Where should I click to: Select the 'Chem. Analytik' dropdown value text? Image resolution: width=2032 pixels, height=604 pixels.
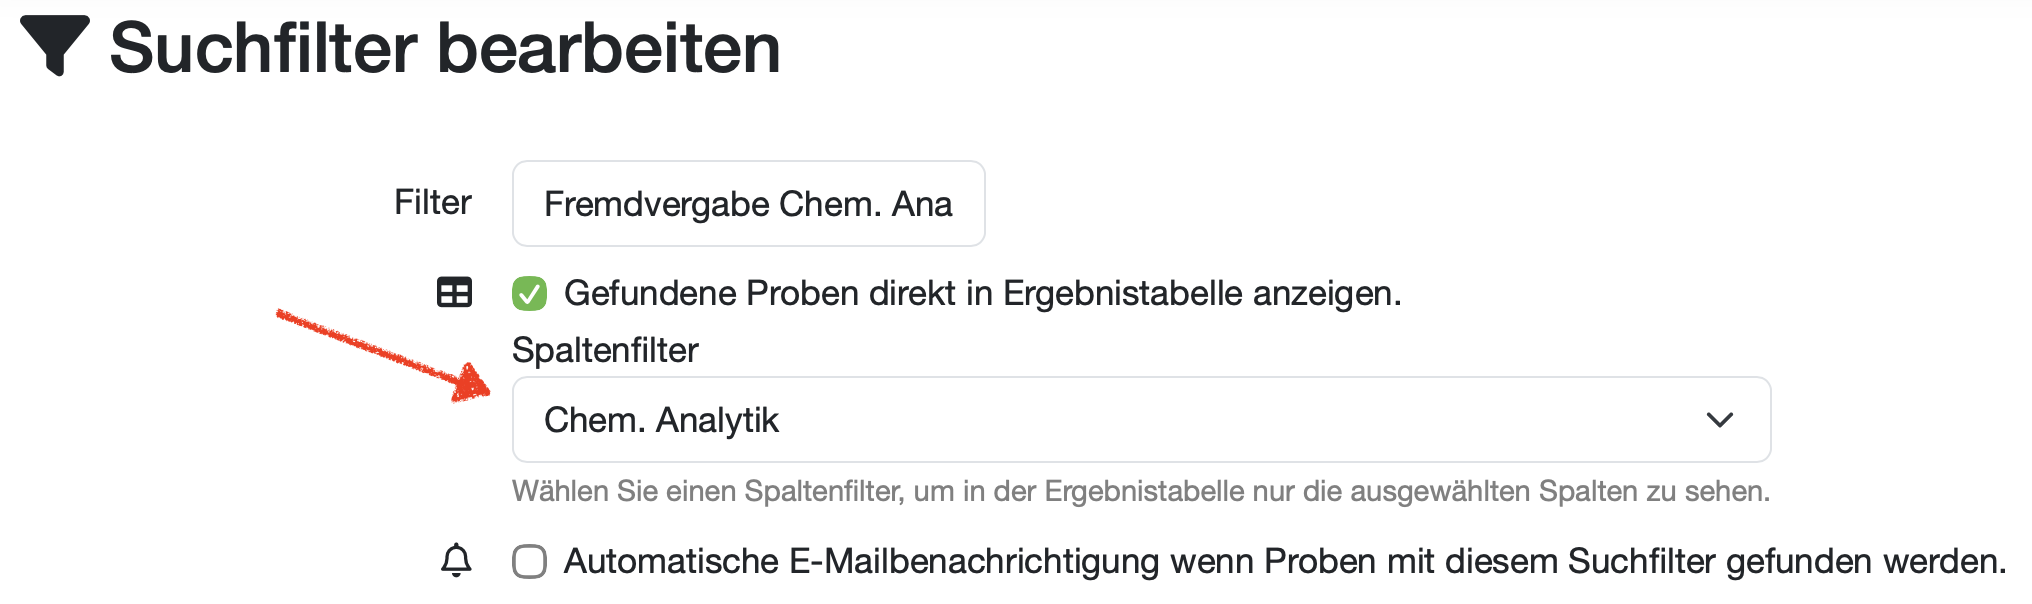(661, 420)
